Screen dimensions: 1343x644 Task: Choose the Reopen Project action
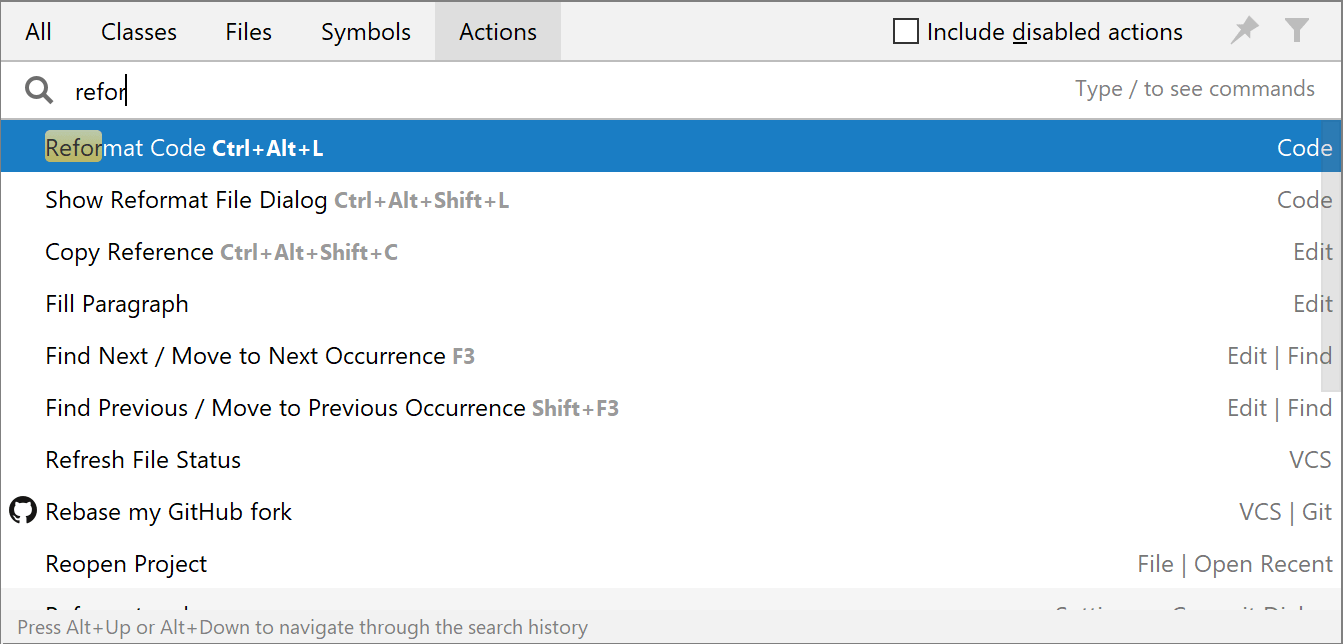(126, 563)
